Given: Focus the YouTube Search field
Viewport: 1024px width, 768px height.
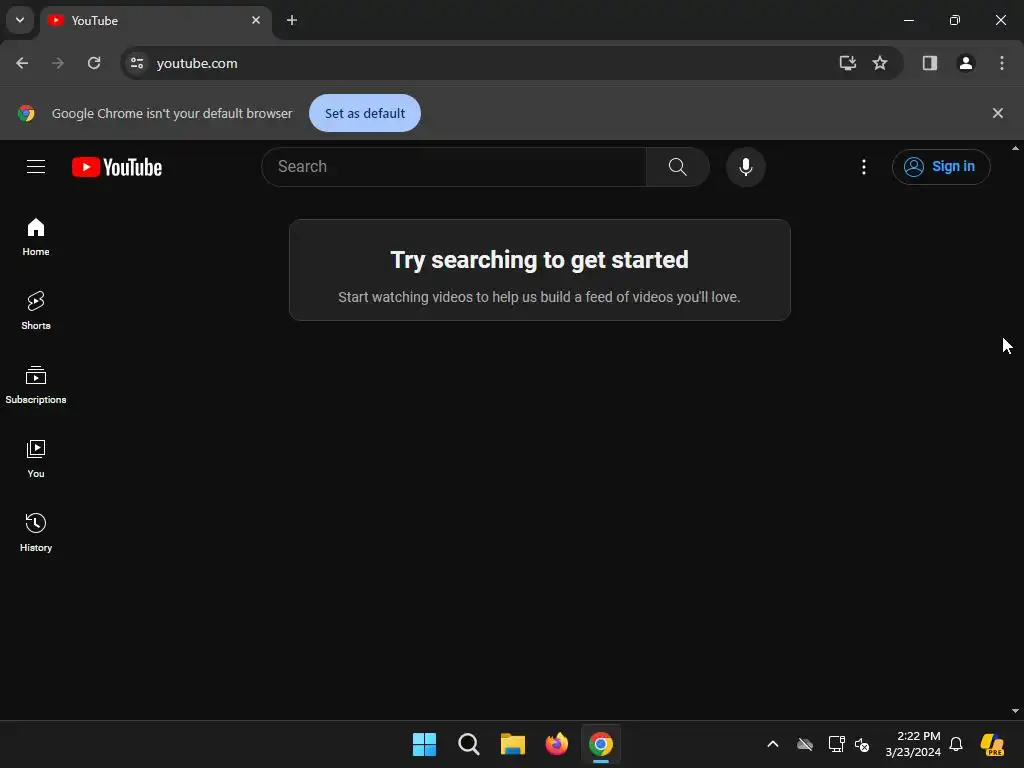Looking at the screenshot, I should 454,167.
